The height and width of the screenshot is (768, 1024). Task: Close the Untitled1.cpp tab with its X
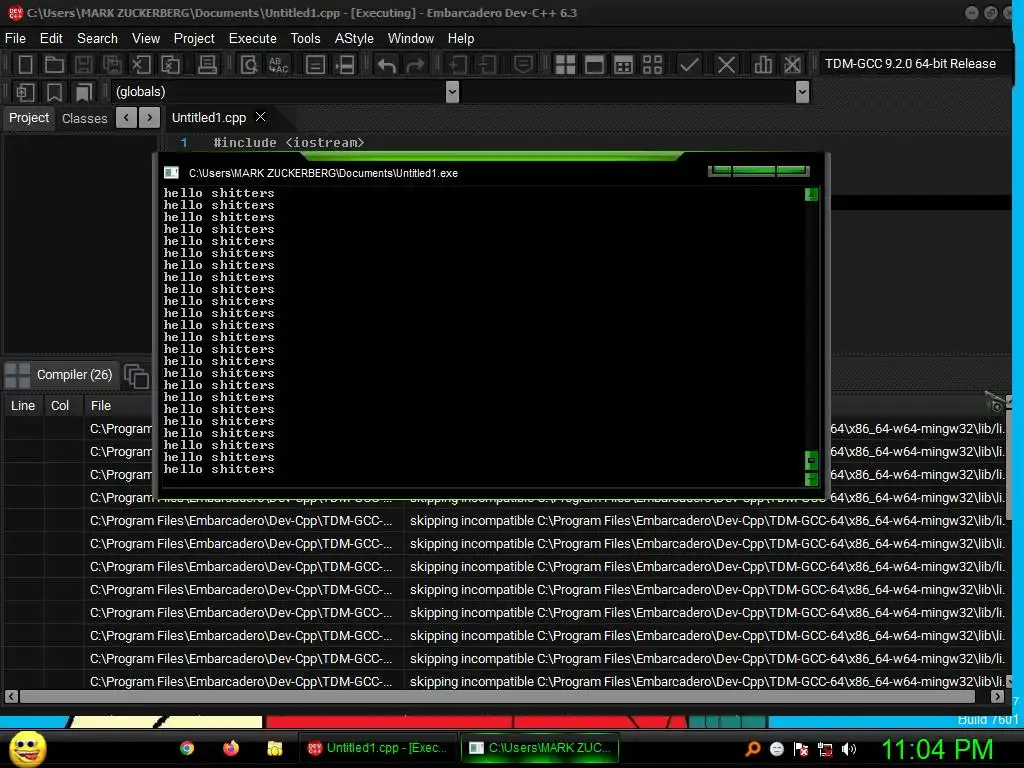click(261, 117)
